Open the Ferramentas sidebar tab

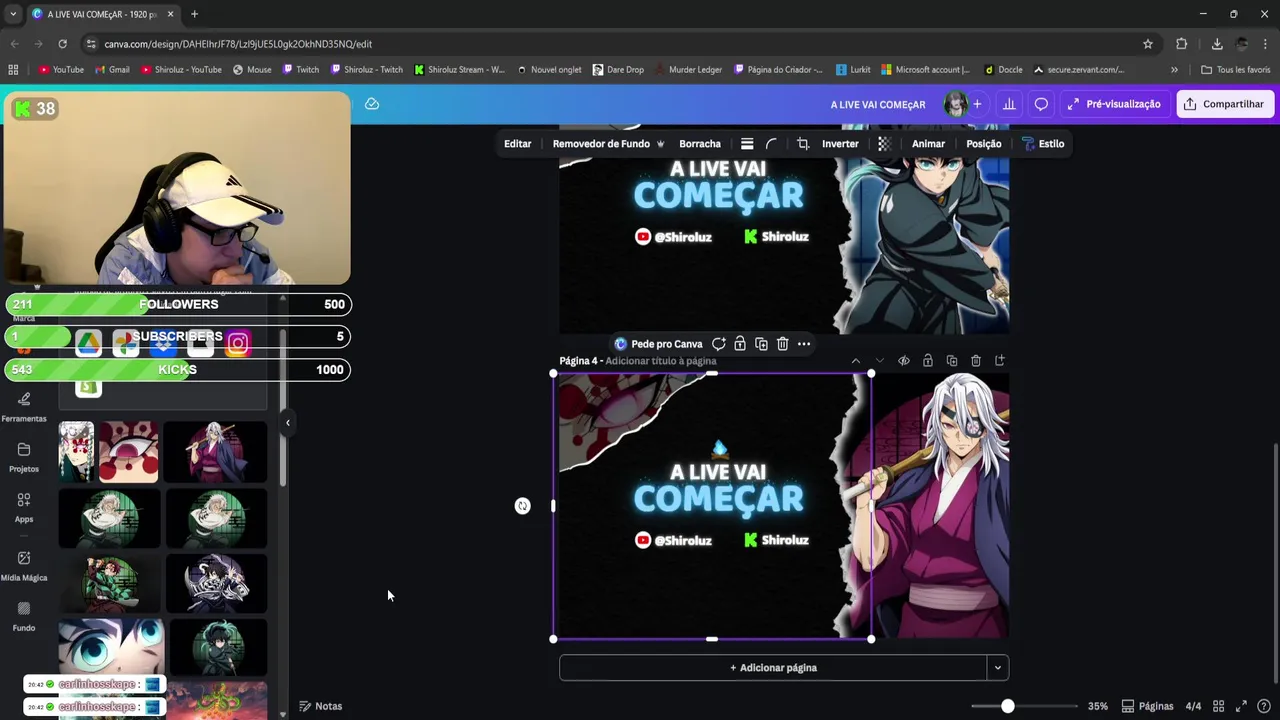click(x=24, y=407)
